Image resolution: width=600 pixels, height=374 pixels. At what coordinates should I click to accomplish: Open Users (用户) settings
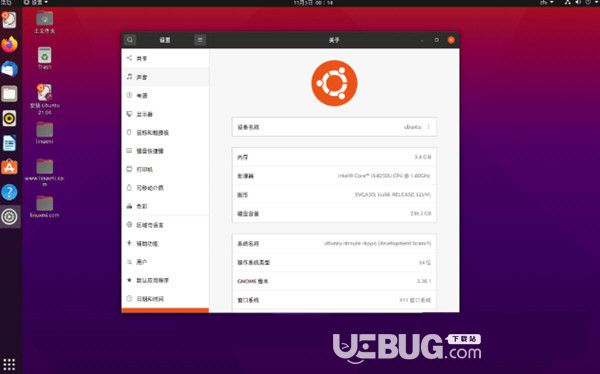tap(165, 262)
